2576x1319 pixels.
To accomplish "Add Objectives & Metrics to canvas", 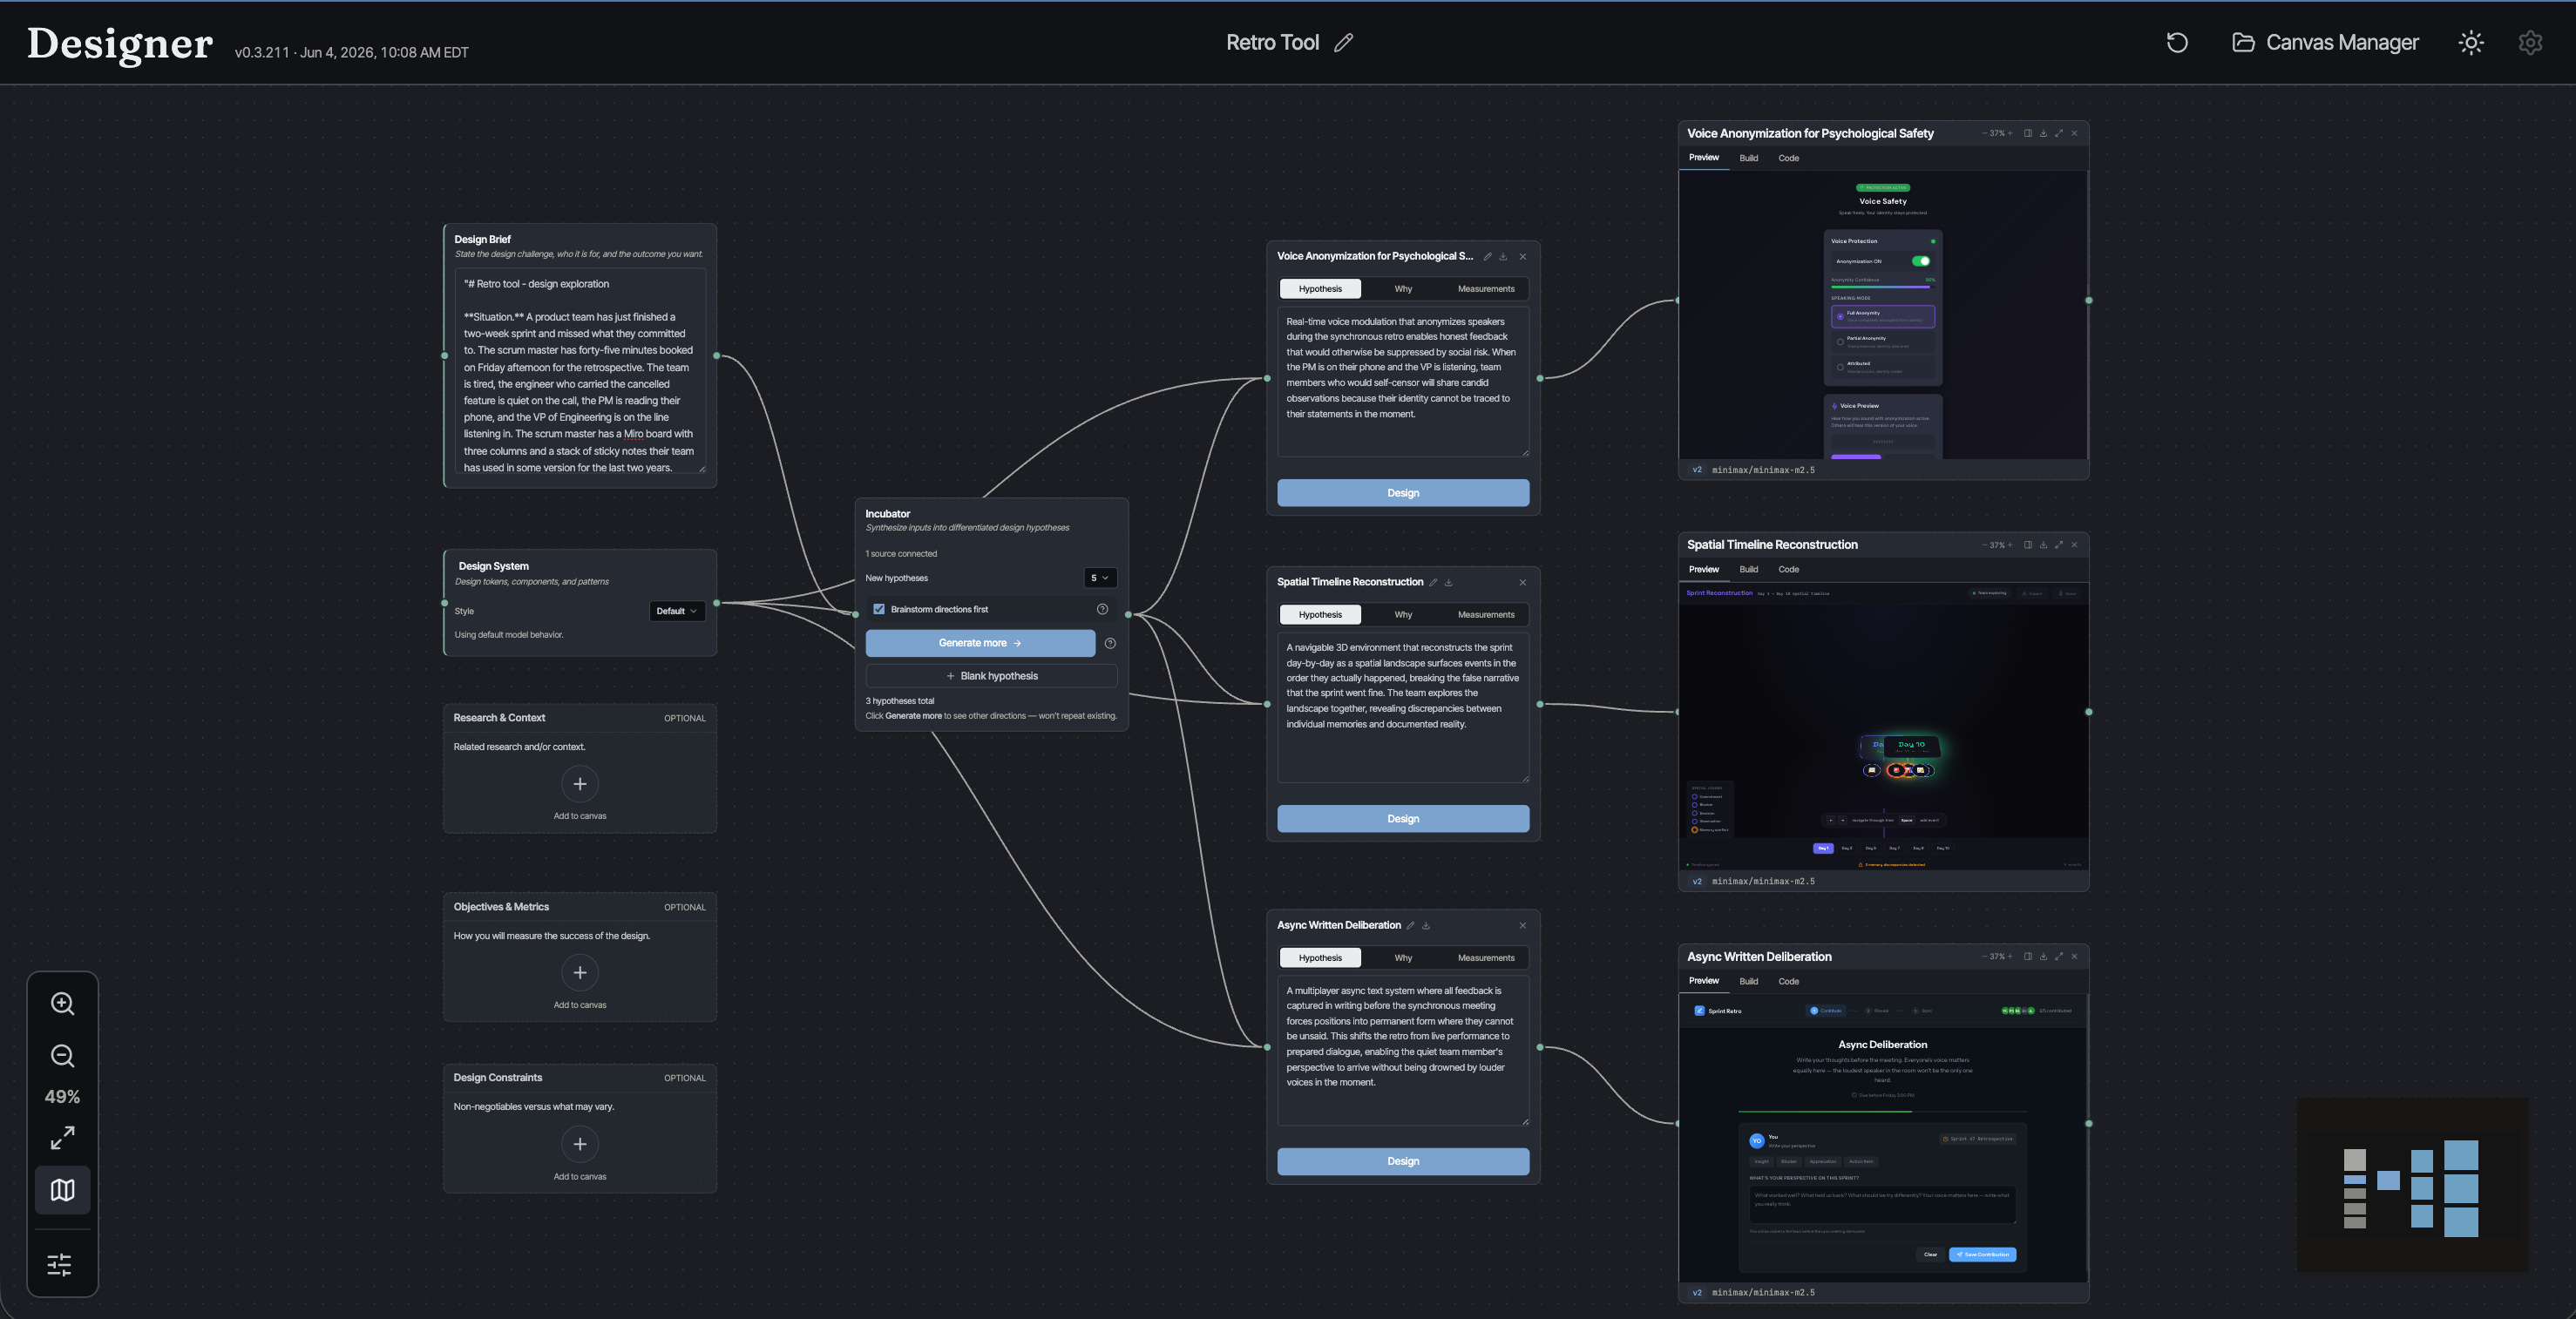I will click(580, 973).
